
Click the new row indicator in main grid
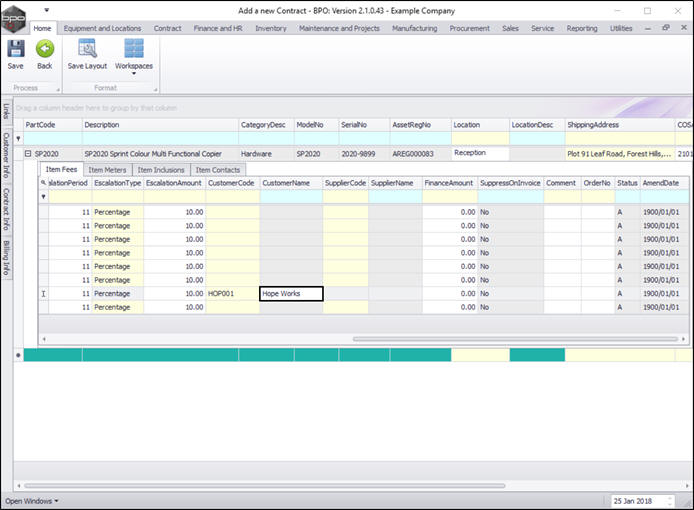coord(18,355)
